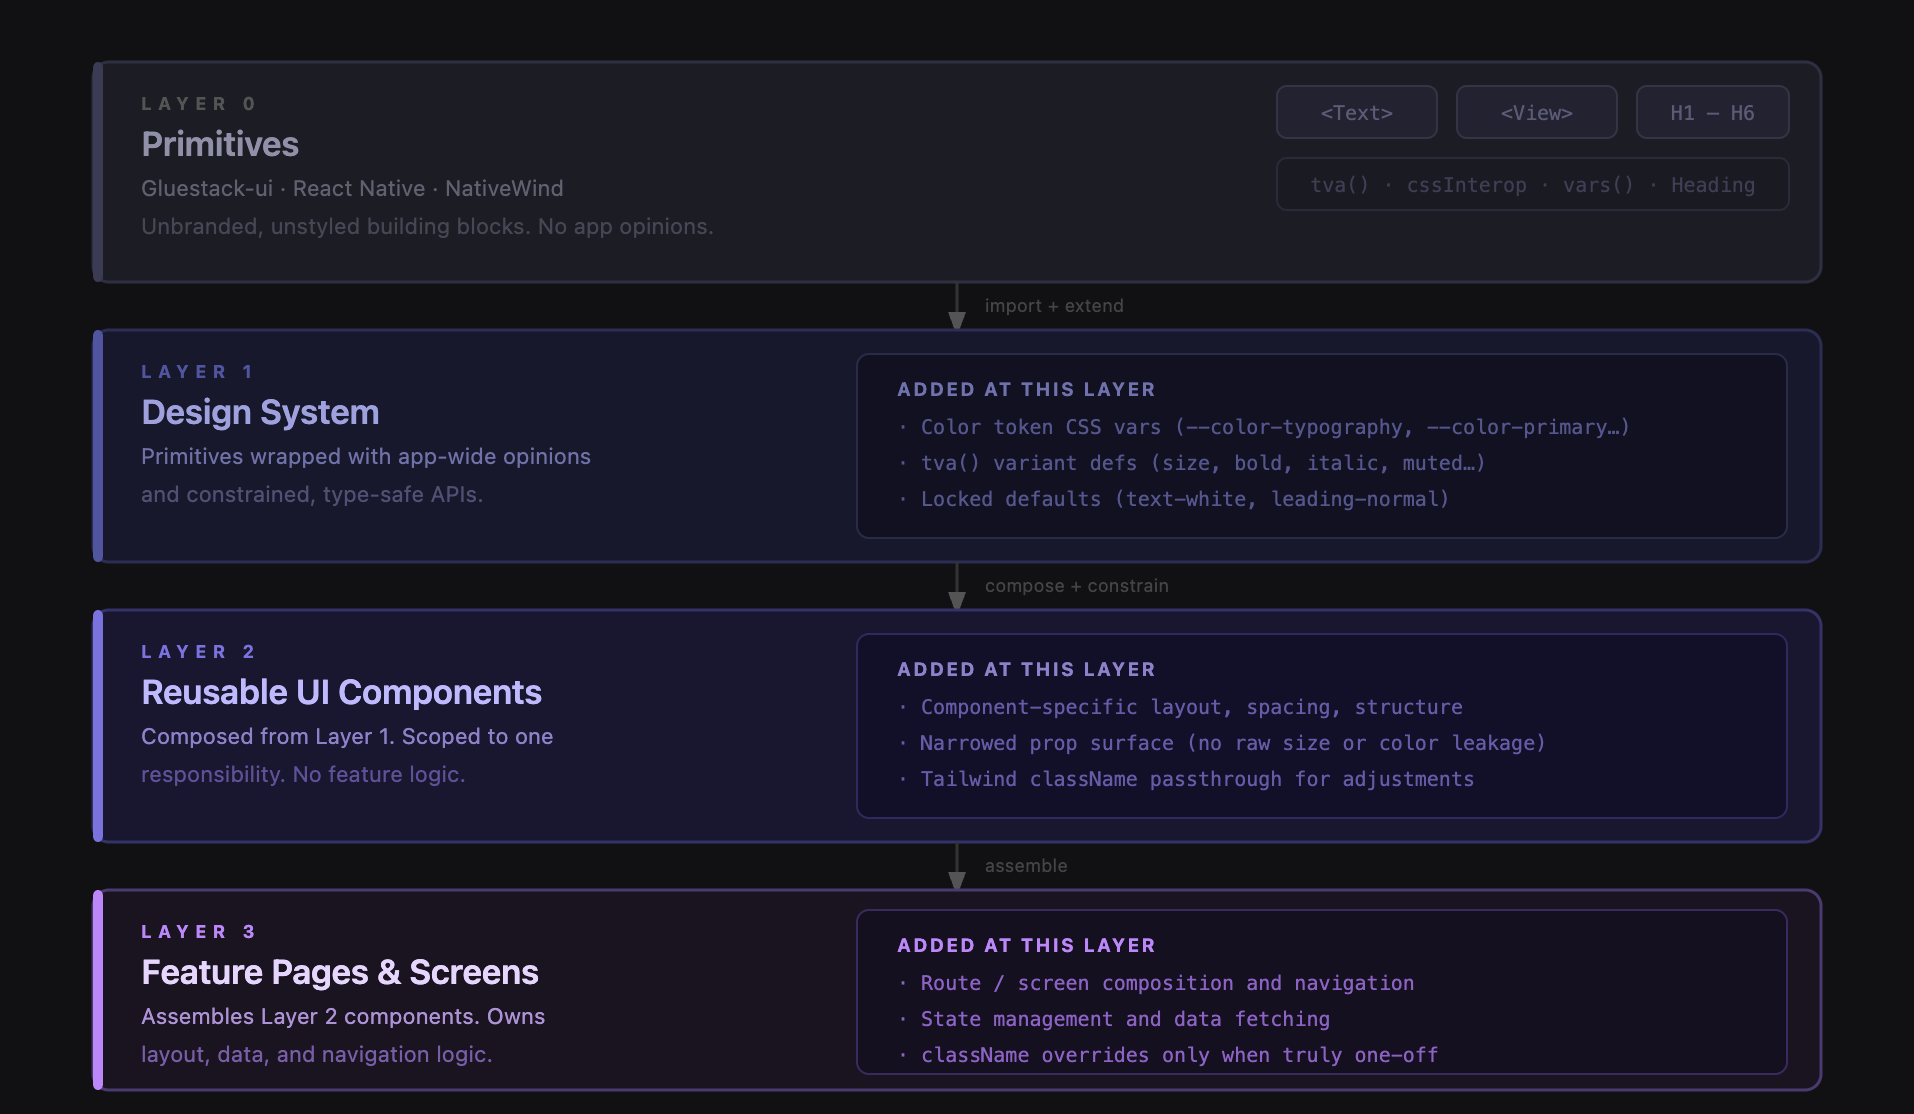Click the 'Component-specific layout, spacing, structure' bullet
The height and width of the screenshot is (1114, 1914).
click(1180, 707)
